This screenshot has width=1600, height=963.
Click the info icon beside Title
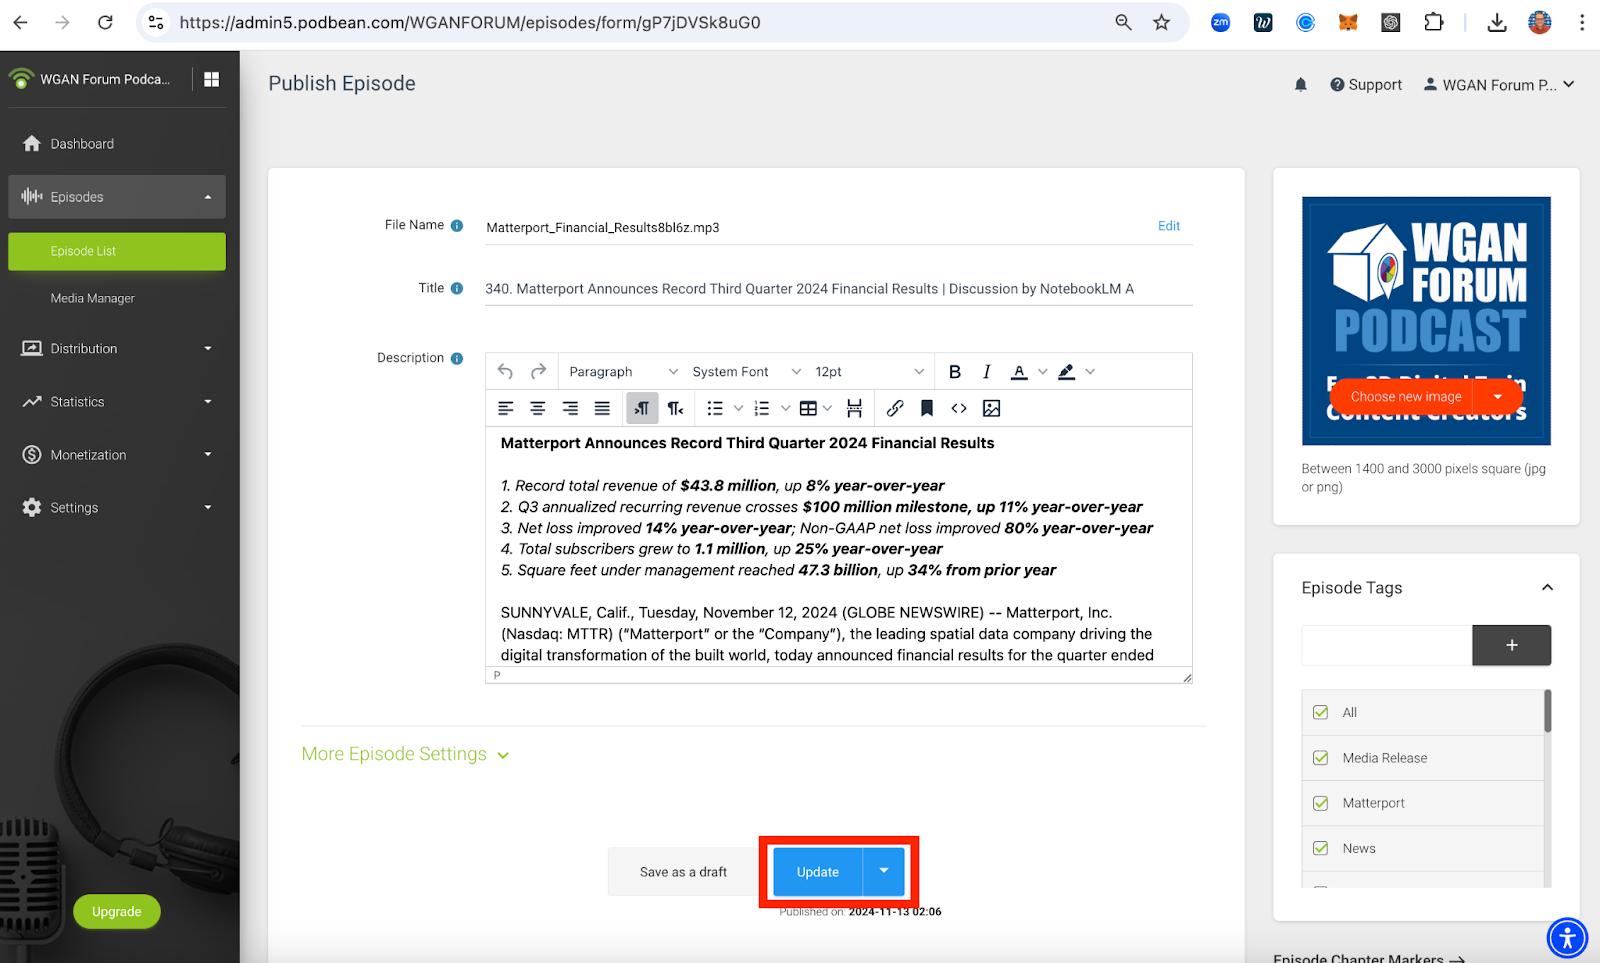[x=457, y=289]
